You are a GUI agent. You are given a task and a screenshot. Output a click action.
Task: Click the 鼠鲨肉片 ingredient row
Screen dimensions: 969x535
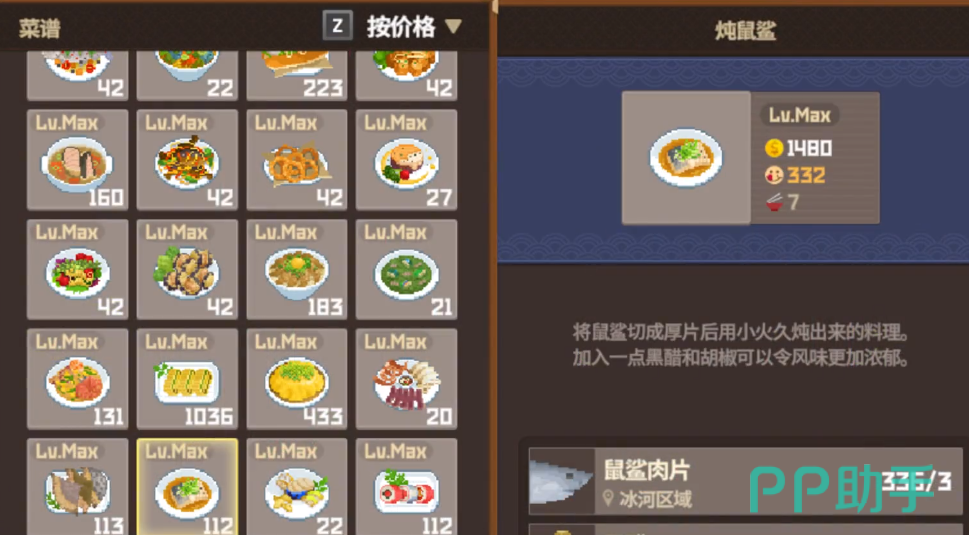point(745,482)
